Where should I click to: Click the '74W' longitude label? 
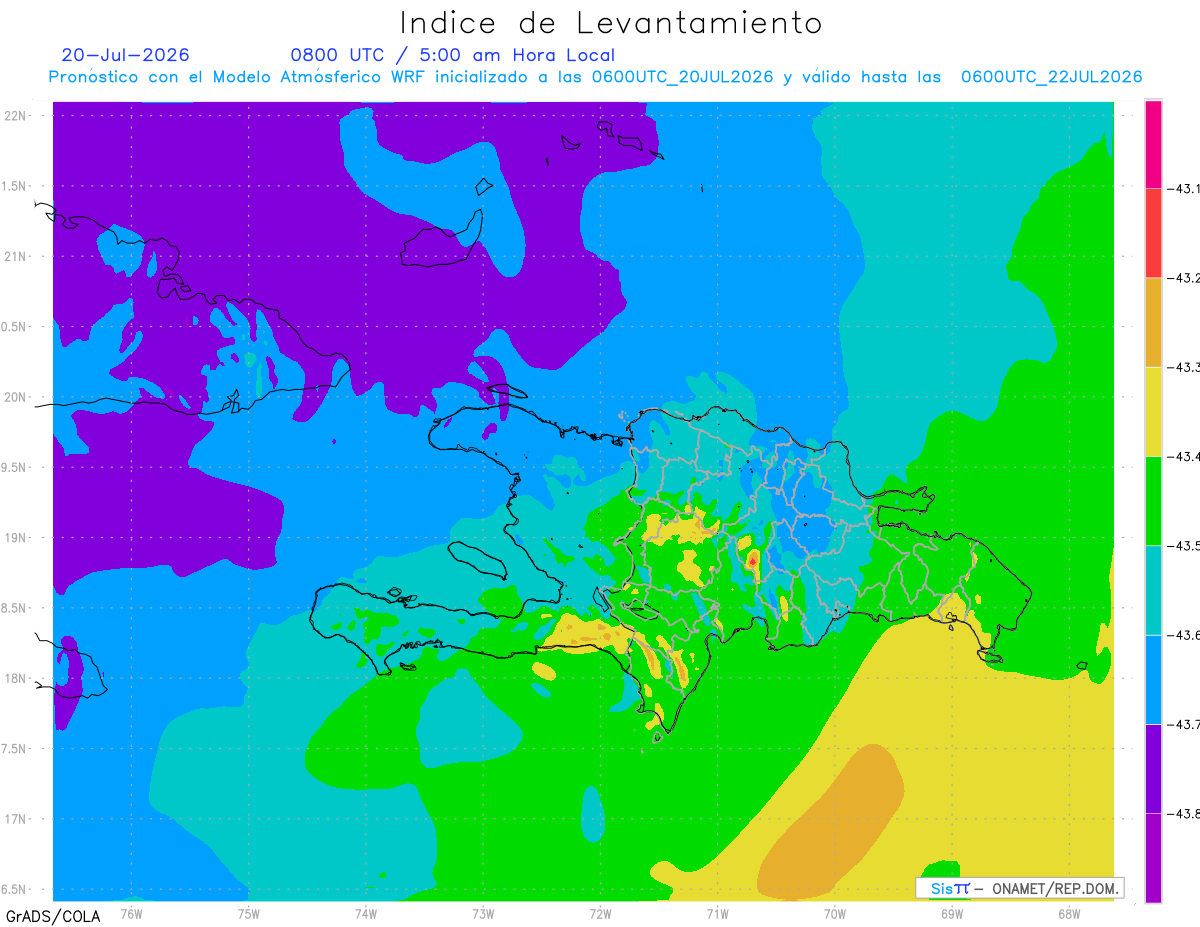point(365,912)
